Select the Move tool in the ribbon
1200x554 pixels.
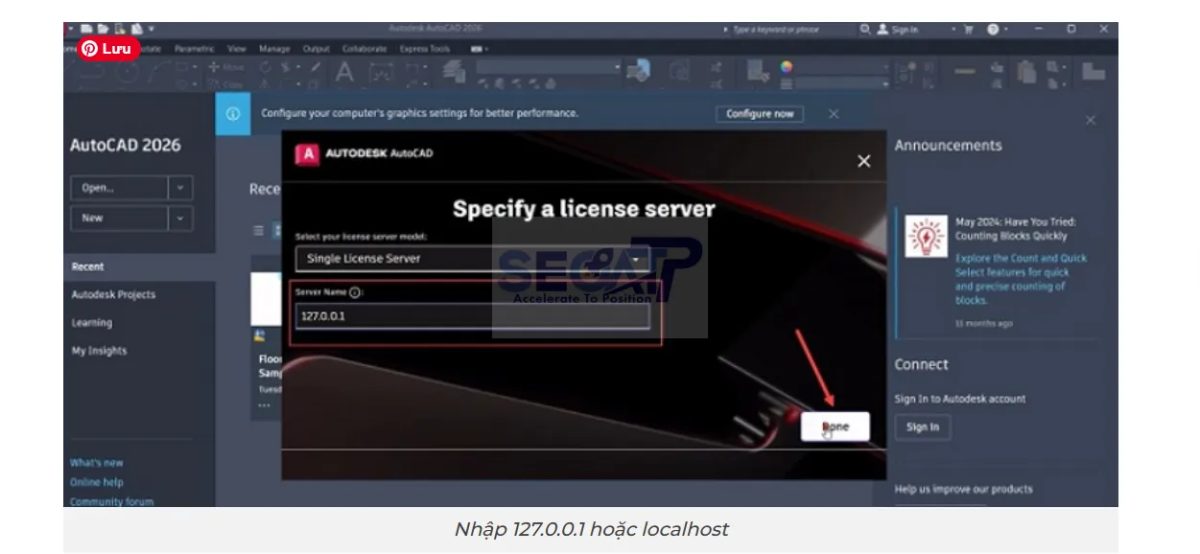click(x=227, y=67)
